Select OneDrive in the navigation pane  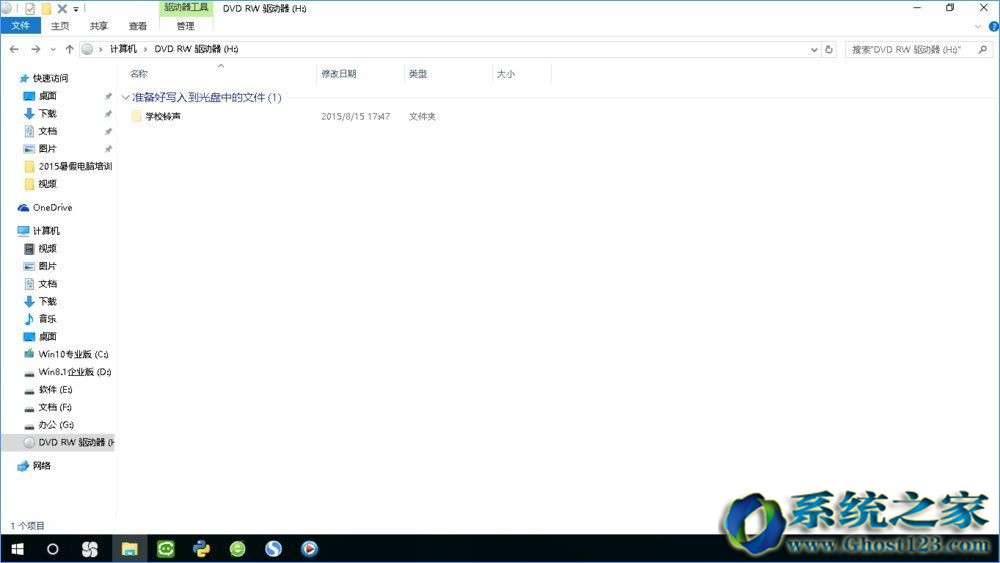click(x=52, y=208)
